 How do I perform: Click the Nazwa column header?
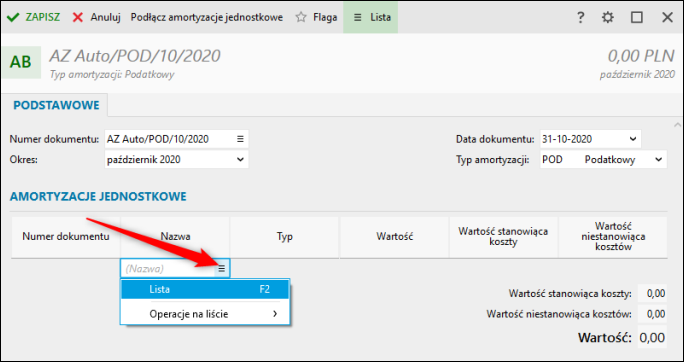click(175, 237)
